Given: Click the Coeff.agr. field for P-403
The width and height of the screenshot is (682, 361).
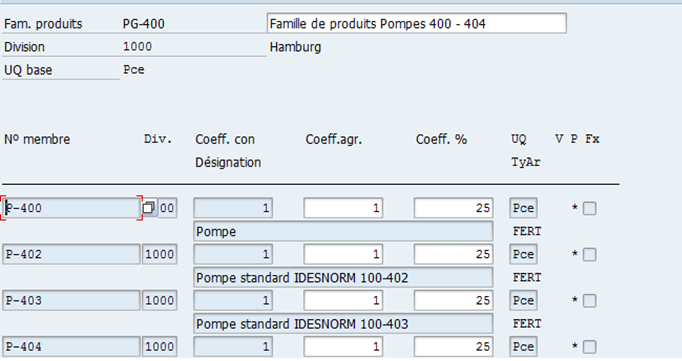Looking at the screenshot, I should click(x=343, y=300).
